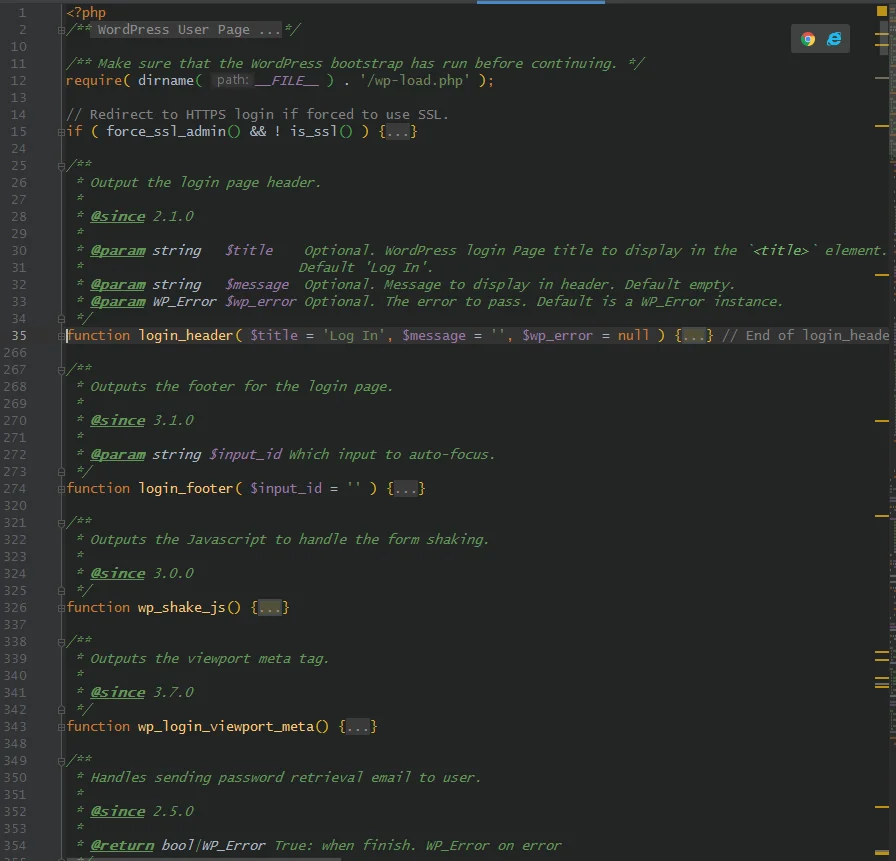The image size is (896, 861).
Task: Click the @since 3.7.0 tag
Action: [118, 692]
